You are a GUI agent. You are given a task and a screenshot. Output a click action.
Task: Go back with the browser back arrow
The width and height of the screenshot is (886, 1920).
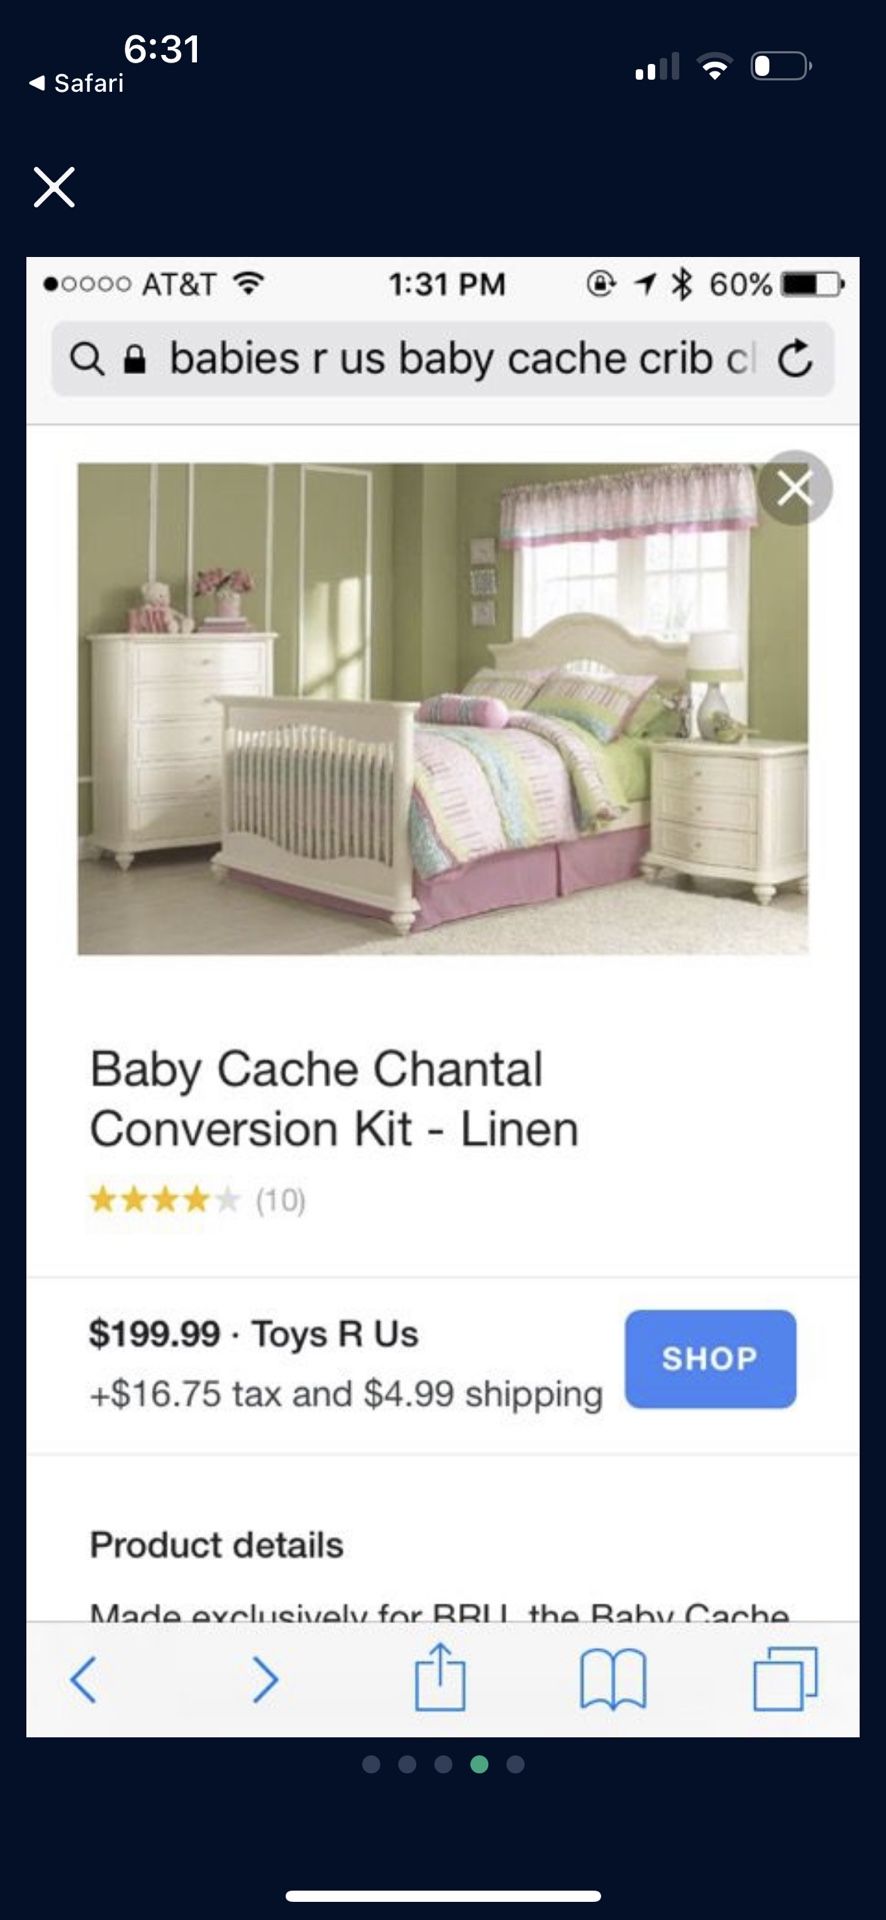coord(84,1679)
